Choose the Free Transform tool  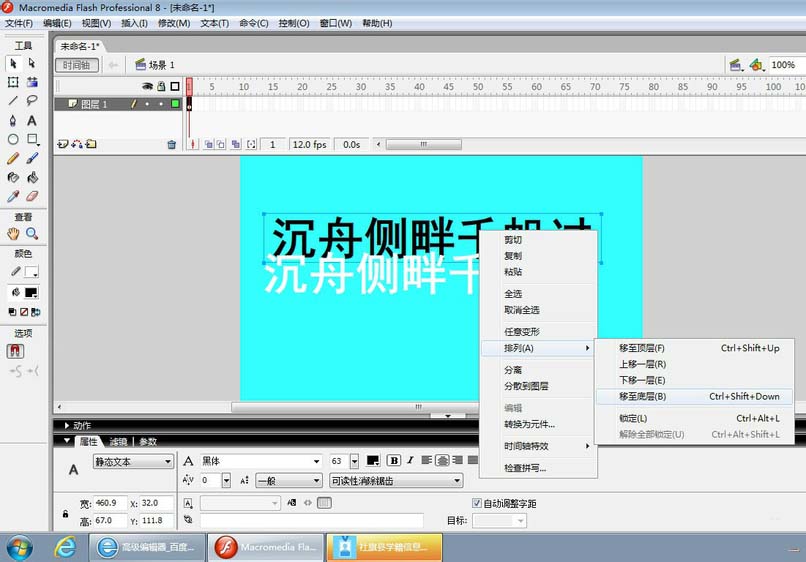[13, 82]
